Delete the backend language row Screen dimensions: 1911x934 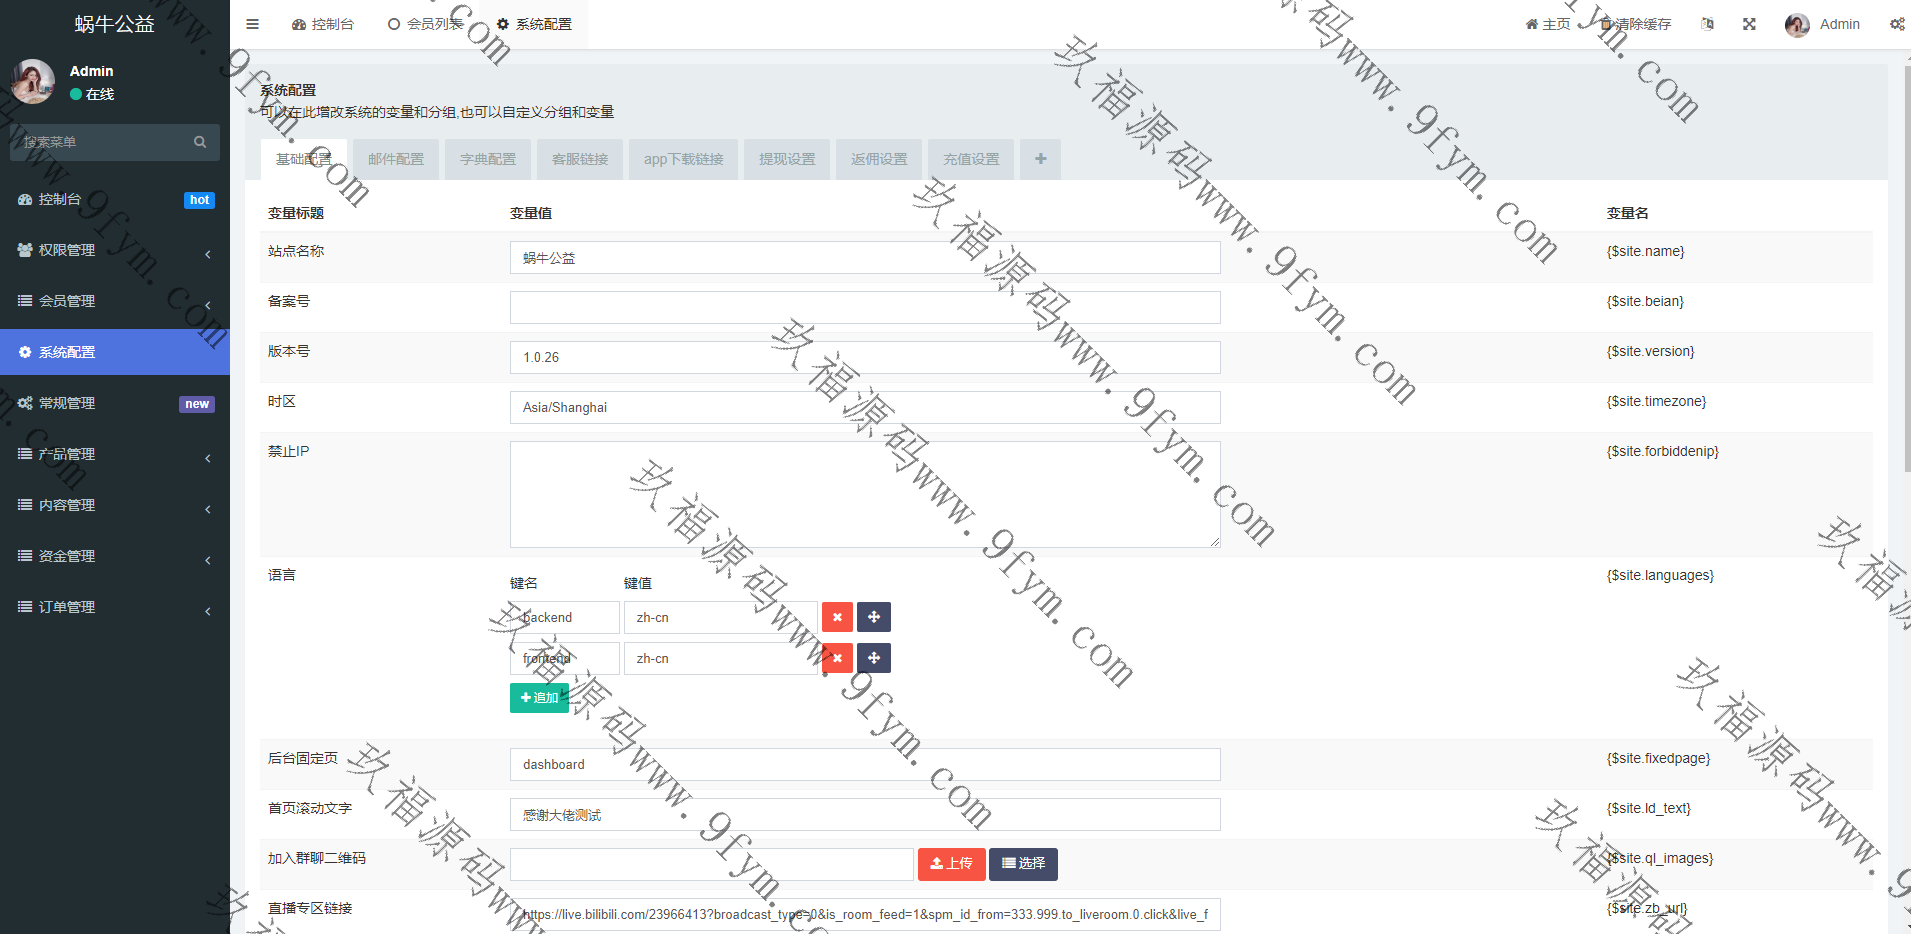click(x=837, y=617)
